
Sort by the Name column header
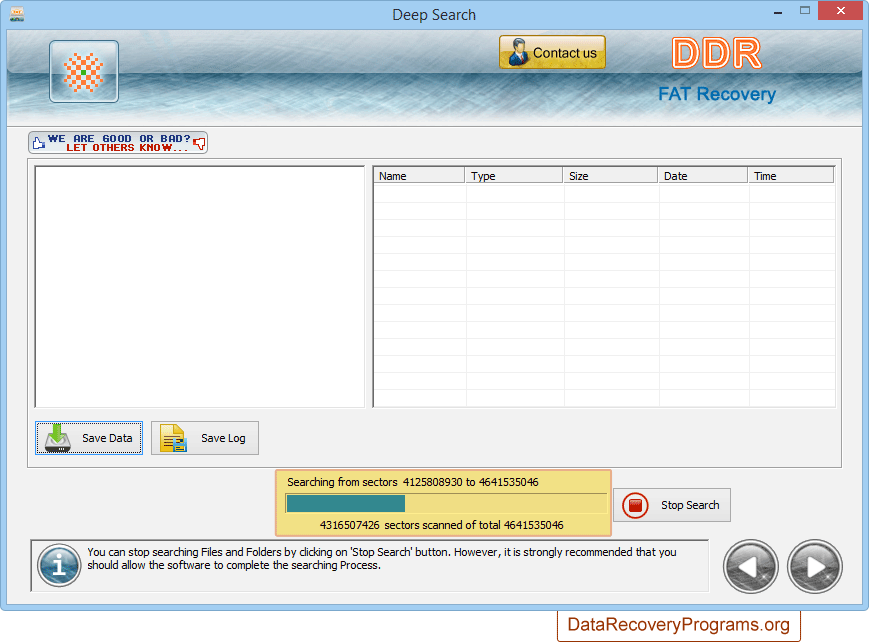coord(419,176)
